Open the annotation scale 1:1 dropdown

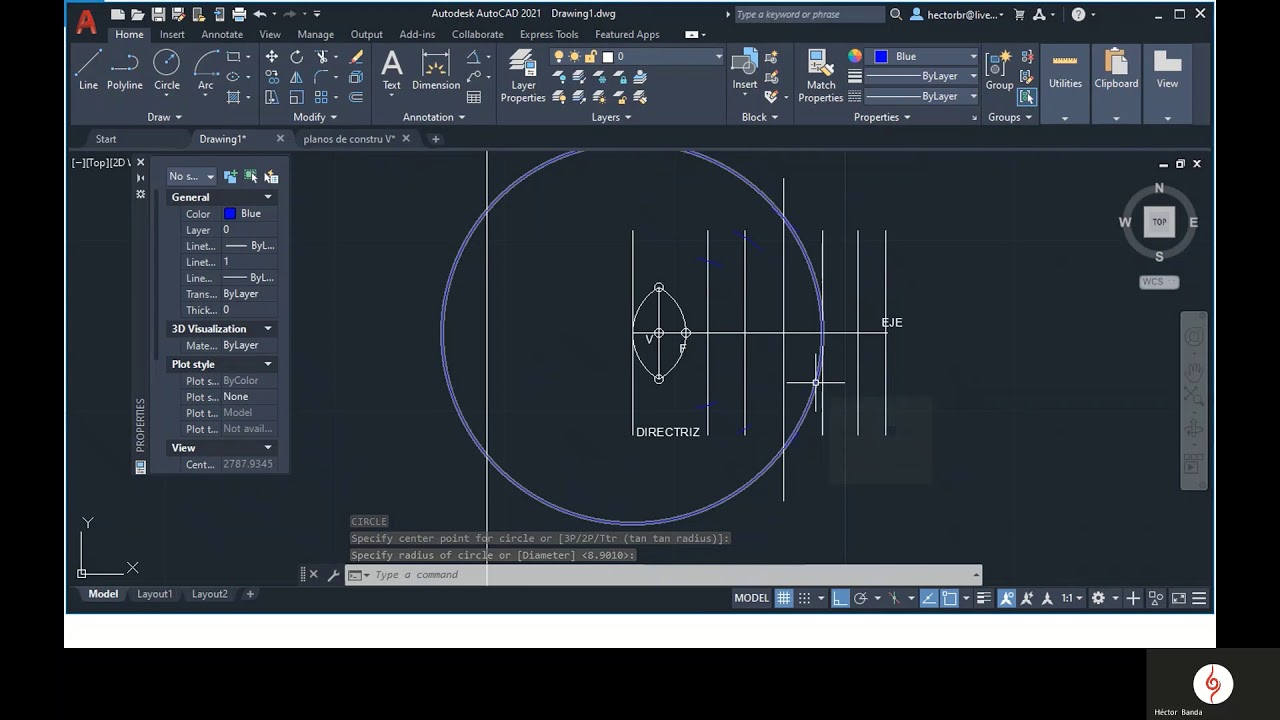click(1072, 598)
